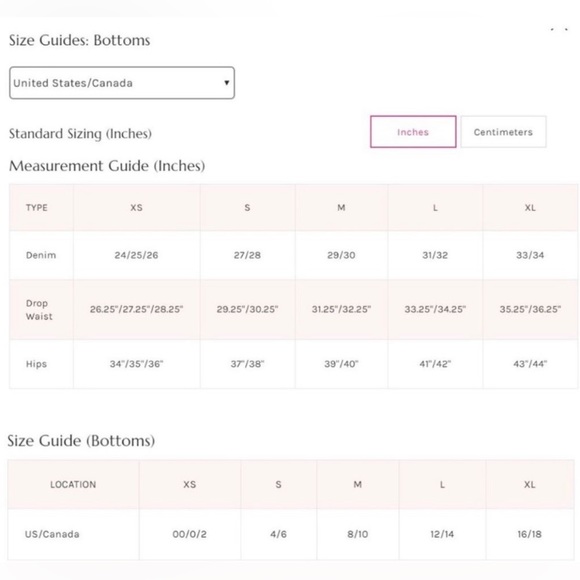Viewport: 580px width, 580px height.
Task: Select the Hips row label
Action: [x=36, y=364]
